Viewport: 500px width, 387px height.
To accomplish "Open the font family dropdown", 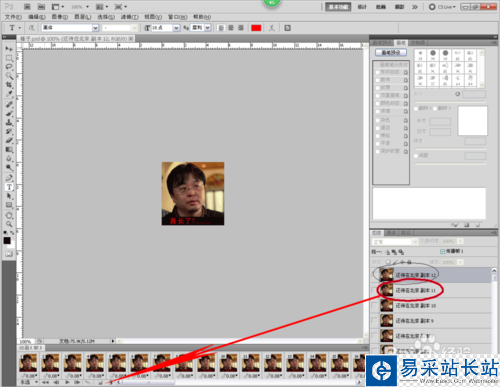I will (x=96, y=28).
